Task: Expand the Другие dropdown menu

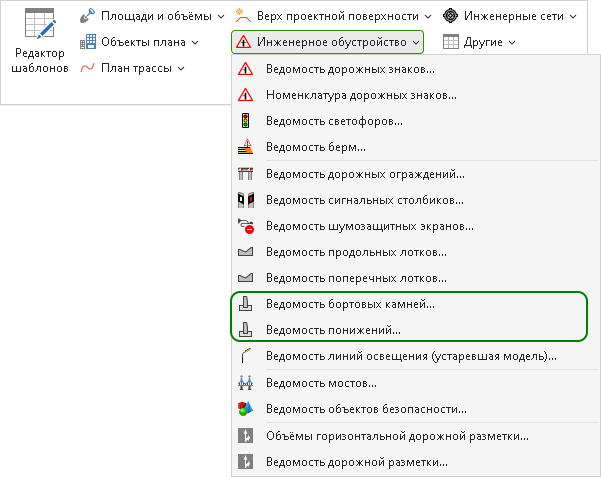Action: (x=479, y=42)
